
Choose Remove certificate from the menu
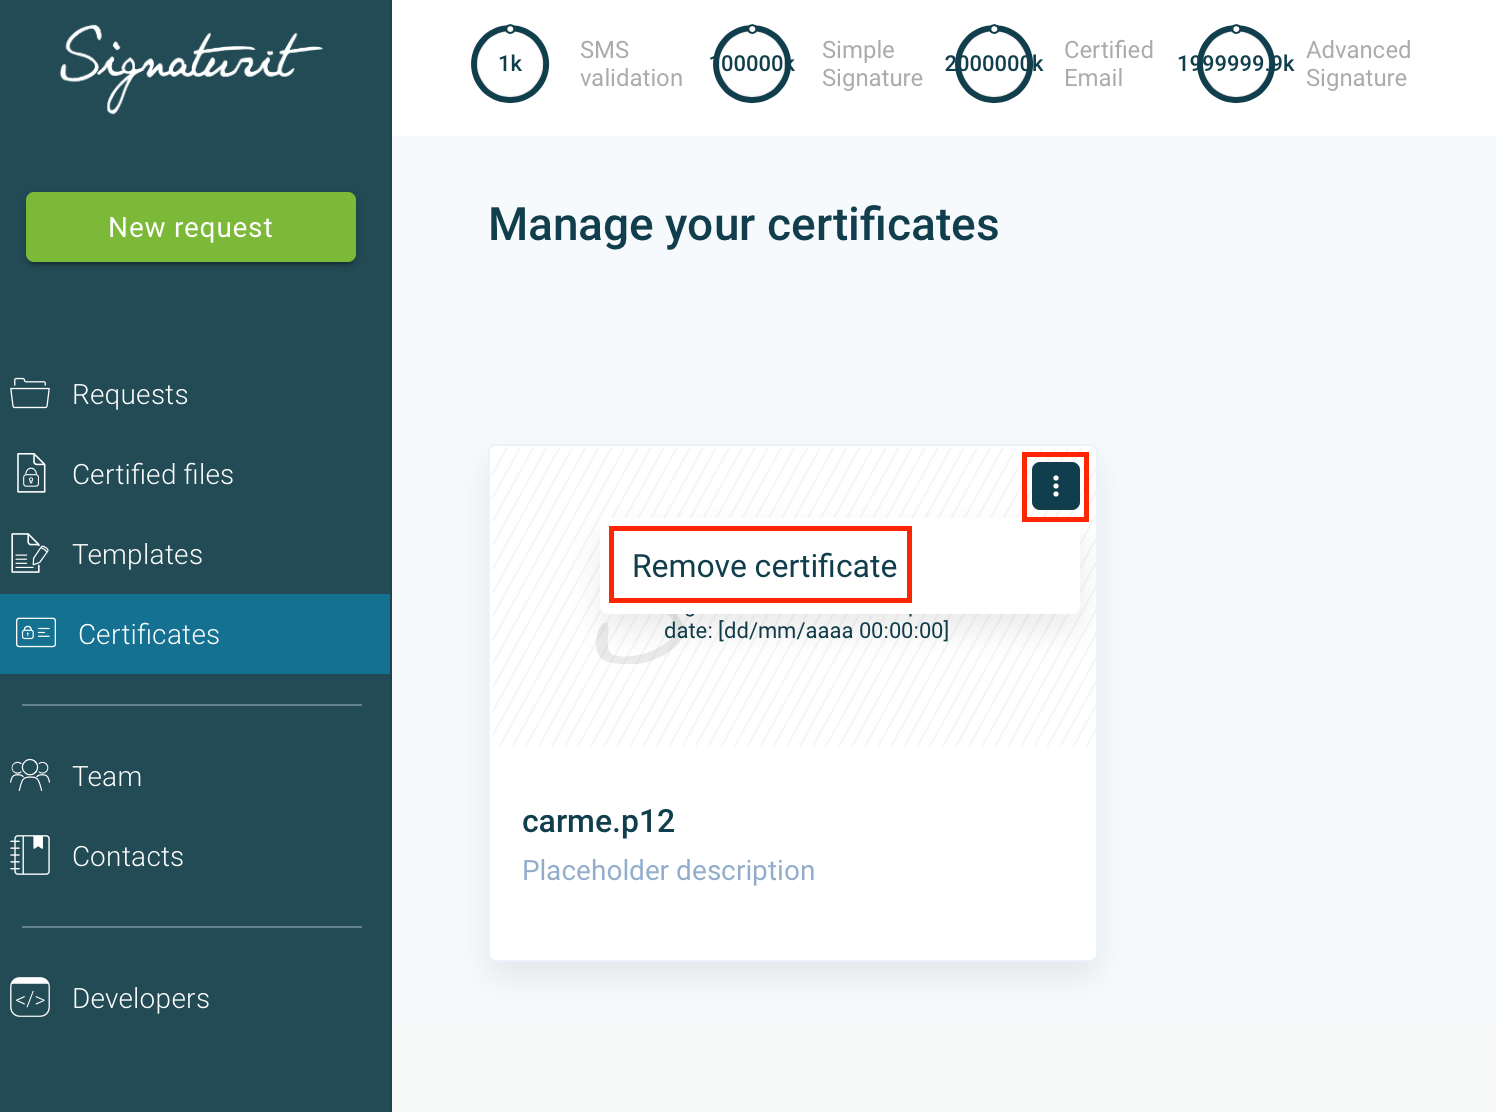pos(764,566)
